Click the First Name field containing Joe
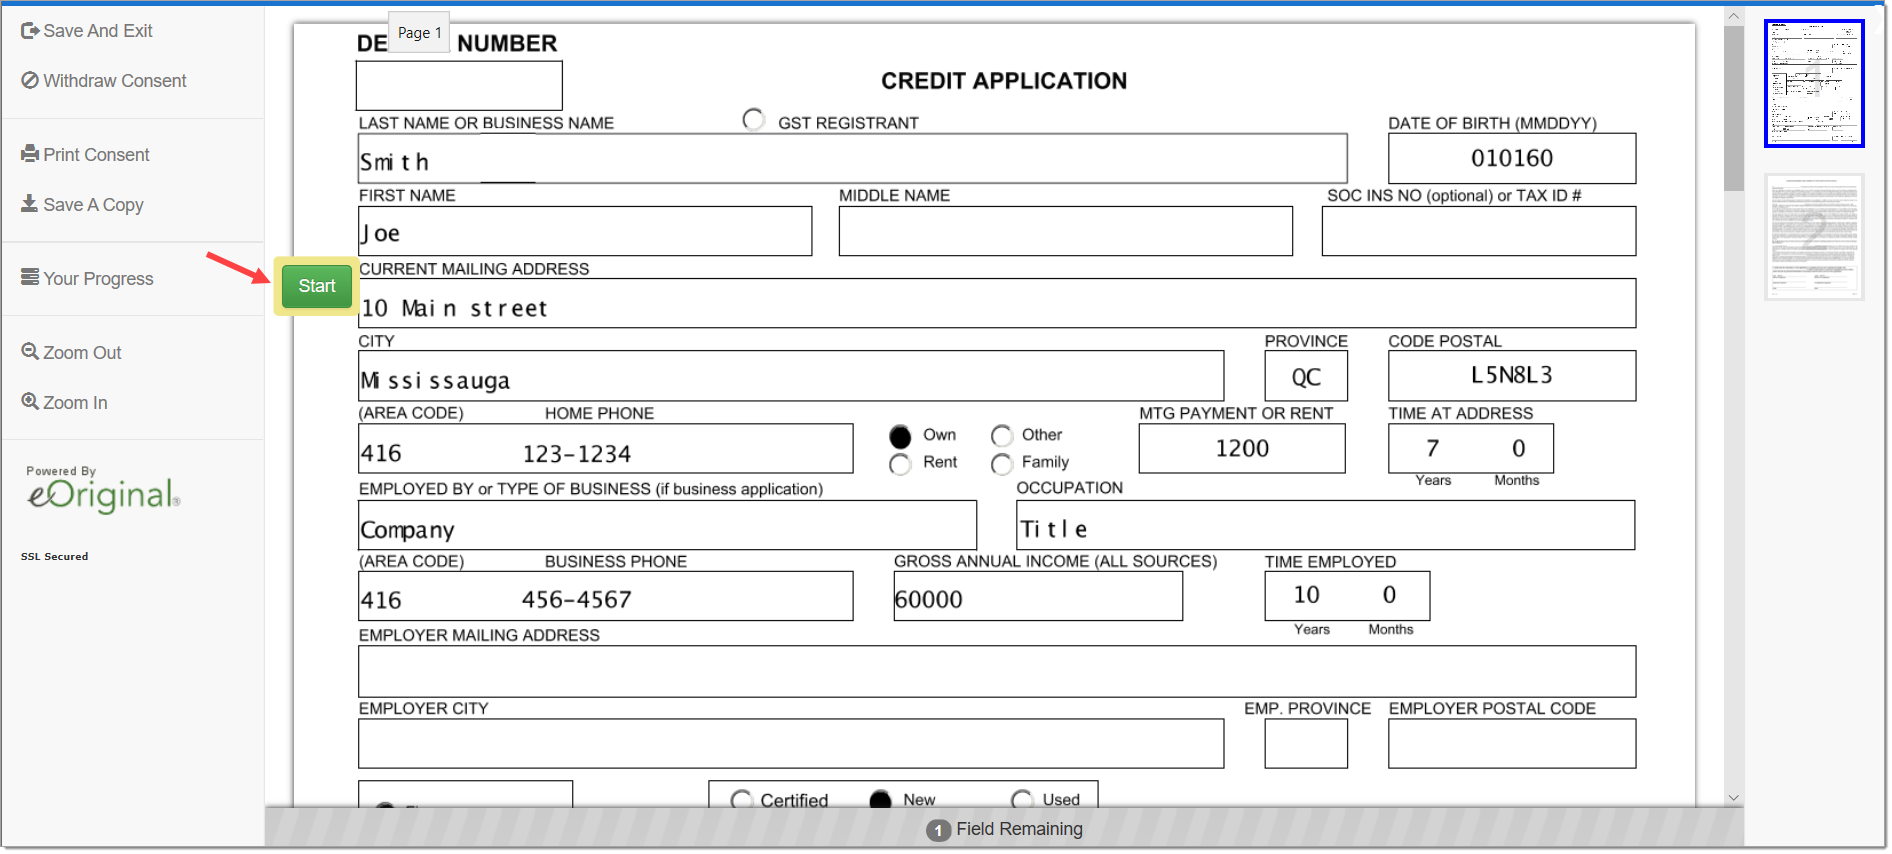 (585, 231)
